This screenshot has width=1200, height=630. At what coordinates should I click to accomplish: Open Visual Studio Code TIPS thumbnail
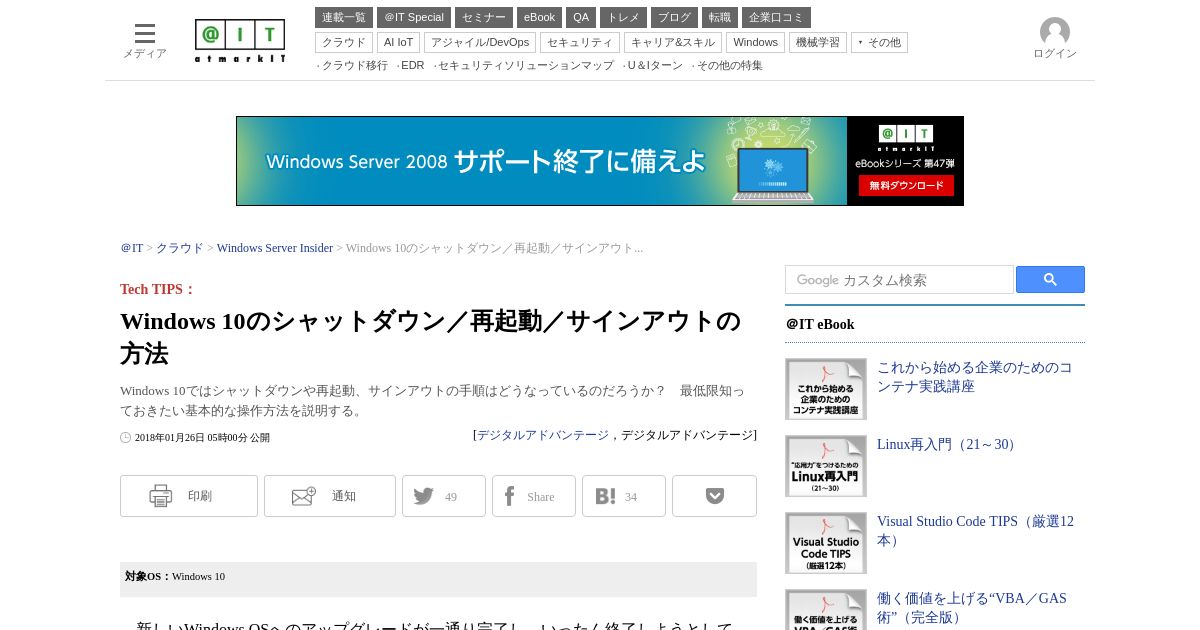click(x=826, y=543)
